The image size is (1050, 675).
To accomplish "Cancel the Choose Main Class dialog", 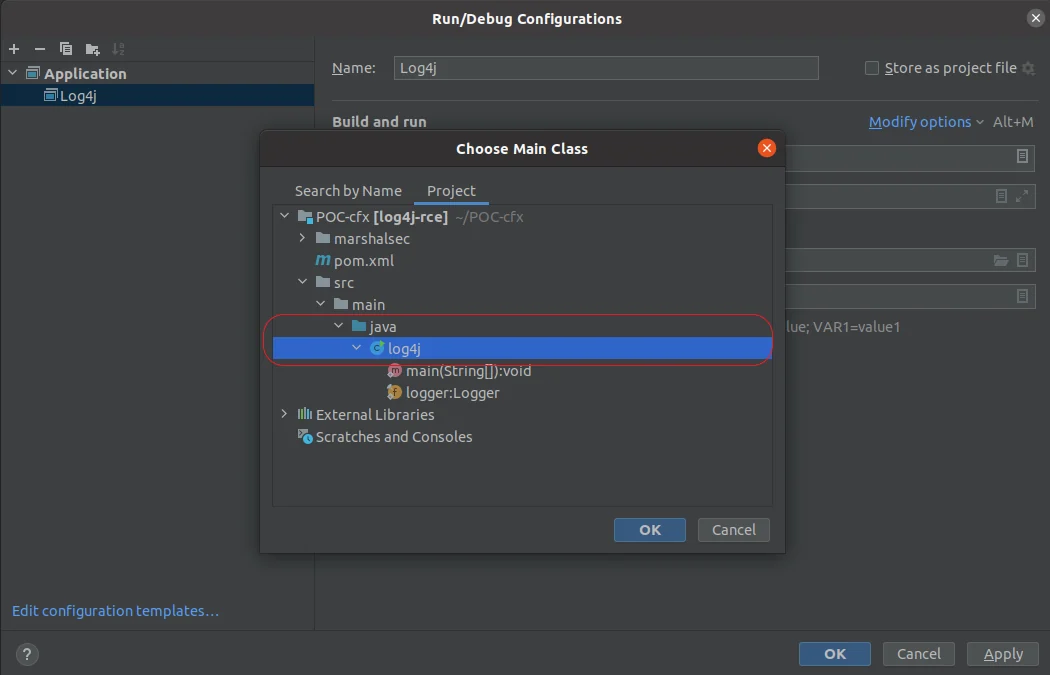I will [733, 530].
